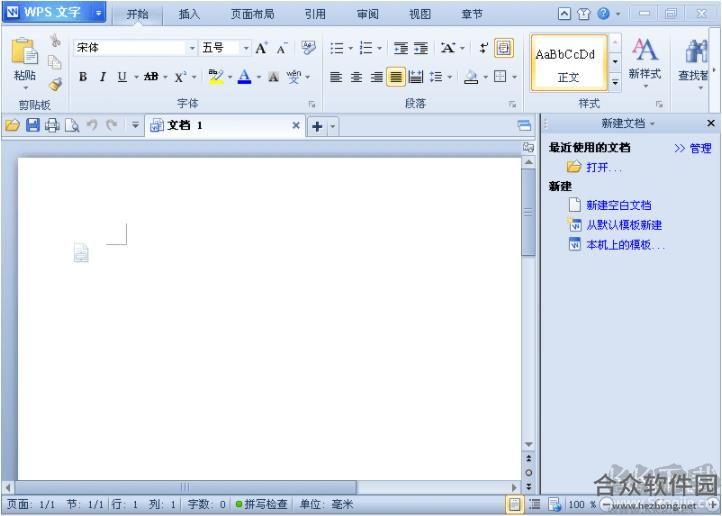The image size is (722, 516).
Task: Open the borders dropdown arrow
Action: coord(515,77)
